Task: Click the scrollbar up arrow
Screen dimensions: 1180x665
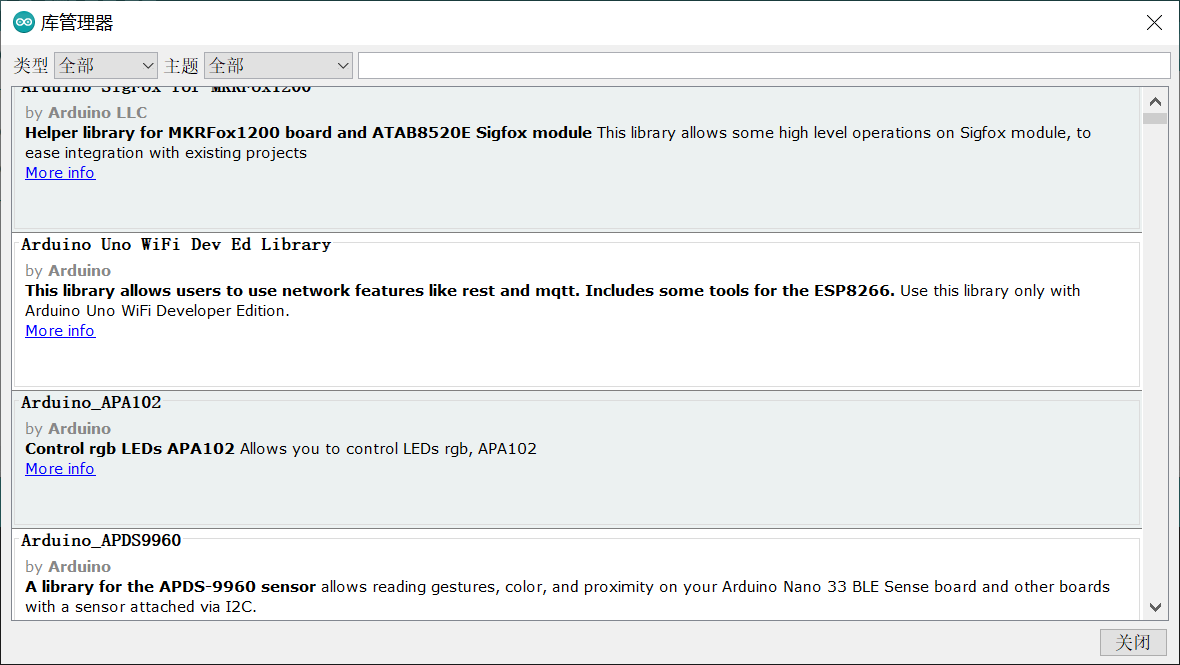Action: (1155, 101)
